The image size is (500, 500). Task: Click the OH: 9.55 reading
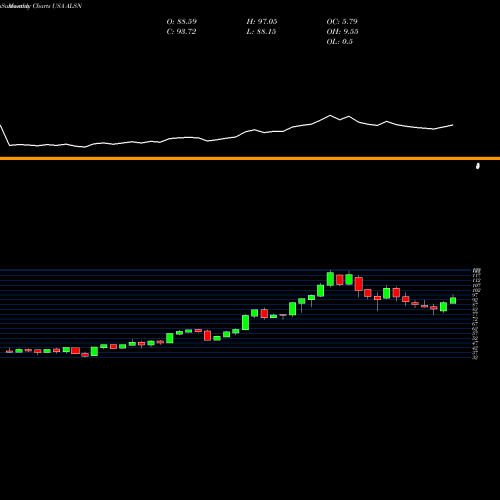click(x=342, y=32)
